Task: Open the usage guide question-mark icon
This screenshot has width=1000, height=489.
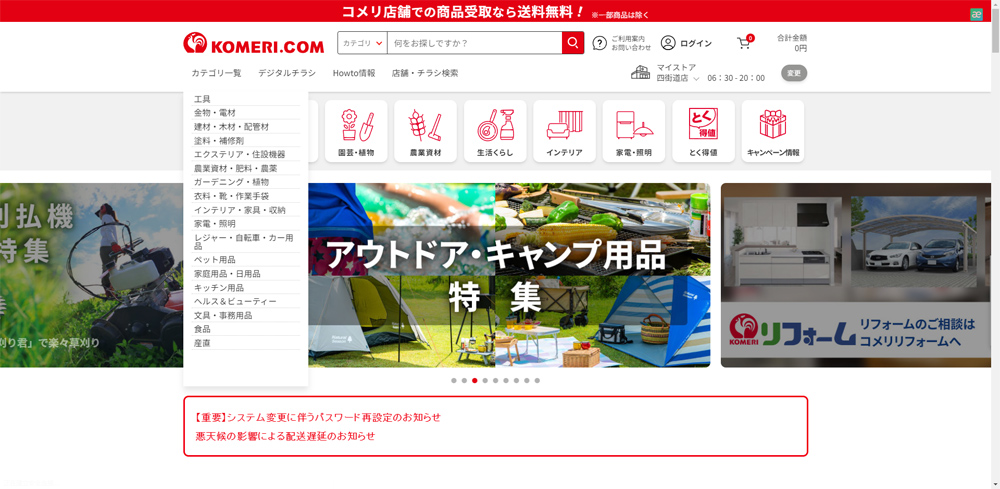Action: coord(600,43)
